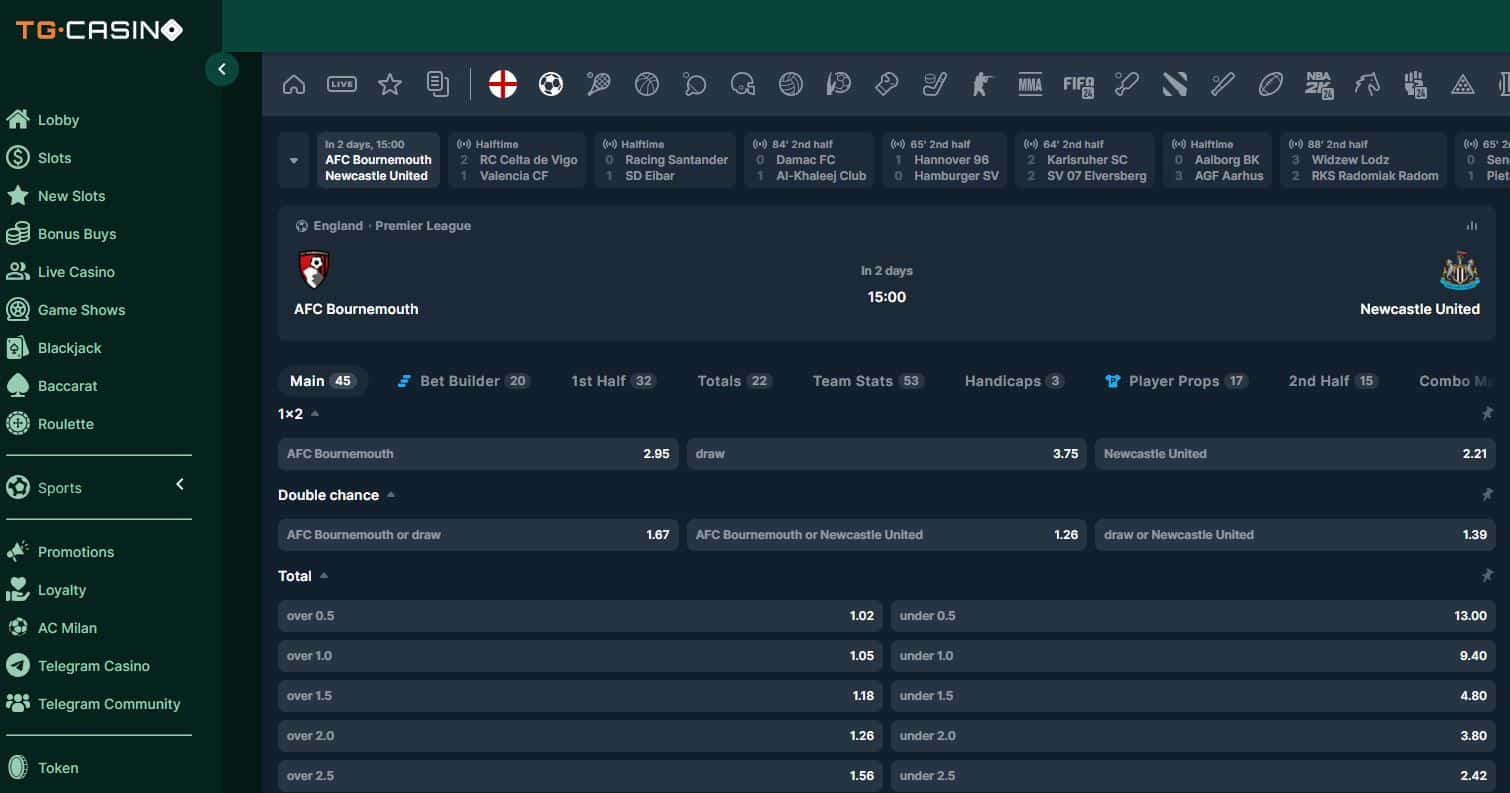The image size is (1510, 793).
Task: Collapse the Double chance section
Action: (x=391, y=494)
